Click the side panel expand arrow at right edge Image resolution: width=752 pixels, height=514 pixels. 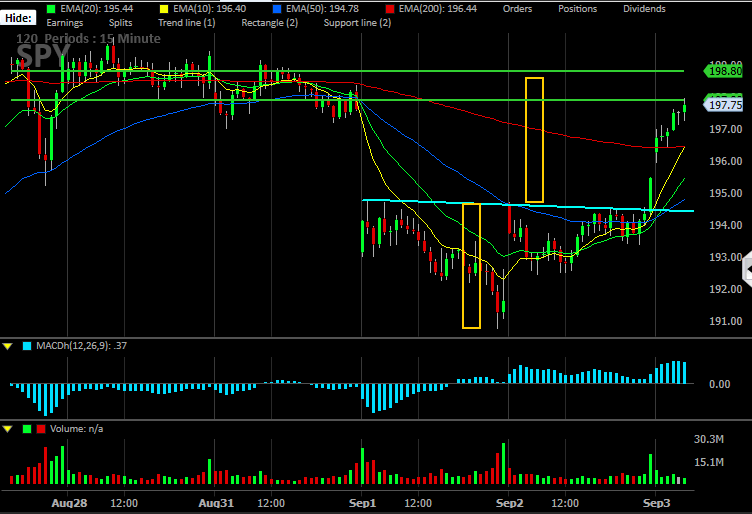click(747, 271)
